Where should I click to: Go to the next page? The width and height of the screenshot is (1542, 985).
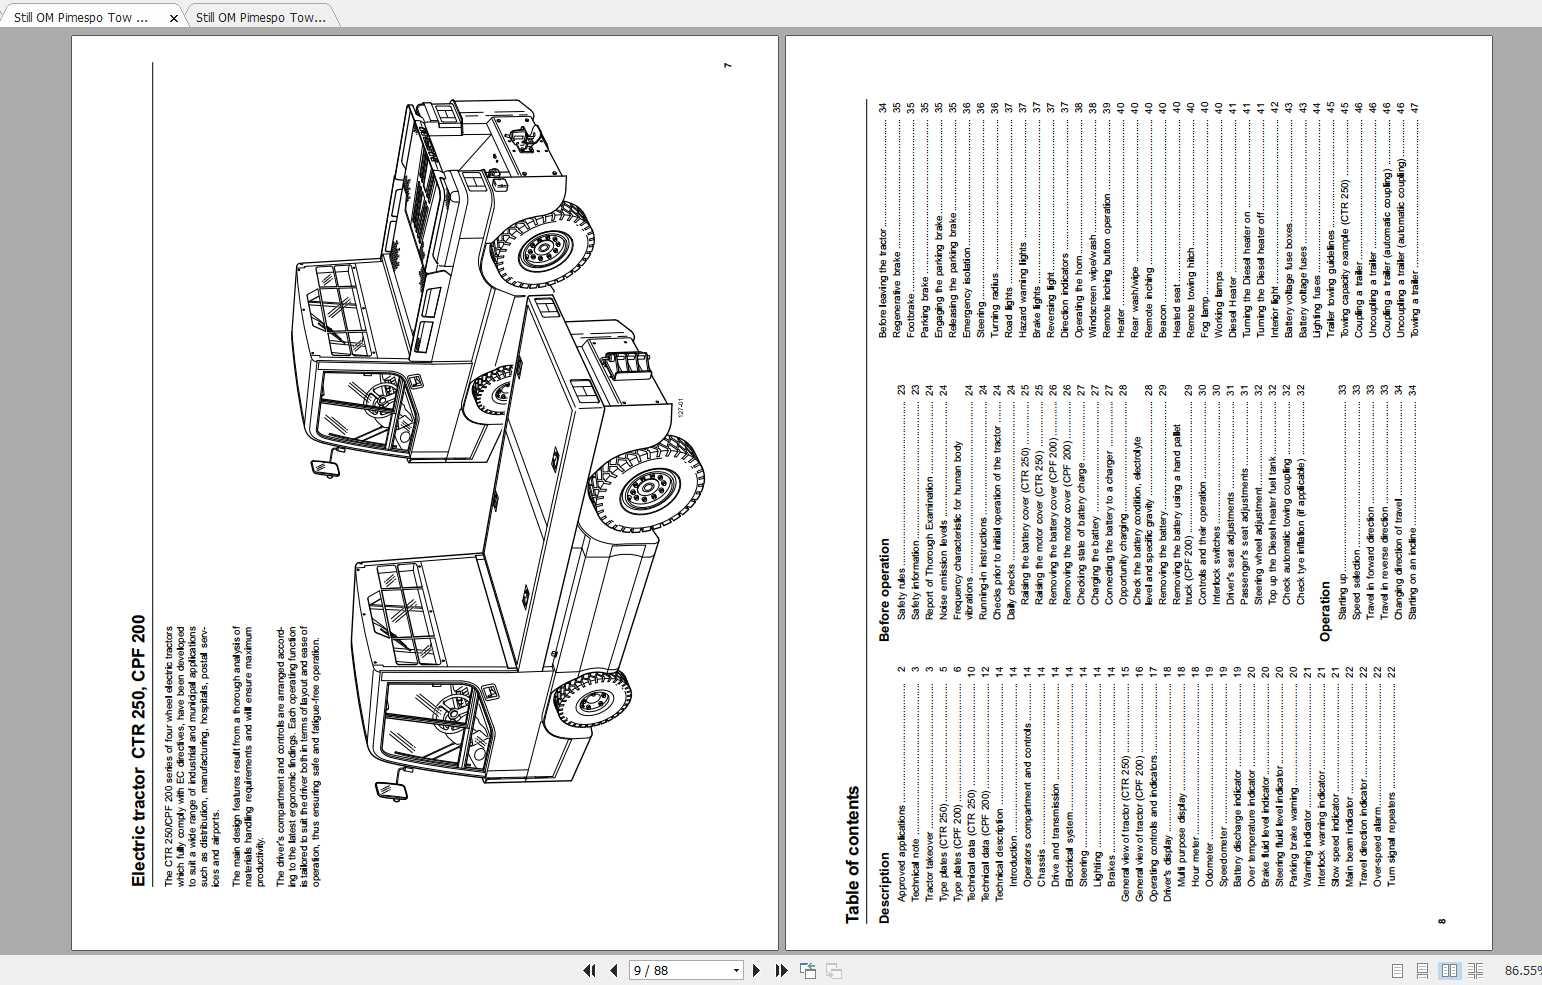point(756,970)
